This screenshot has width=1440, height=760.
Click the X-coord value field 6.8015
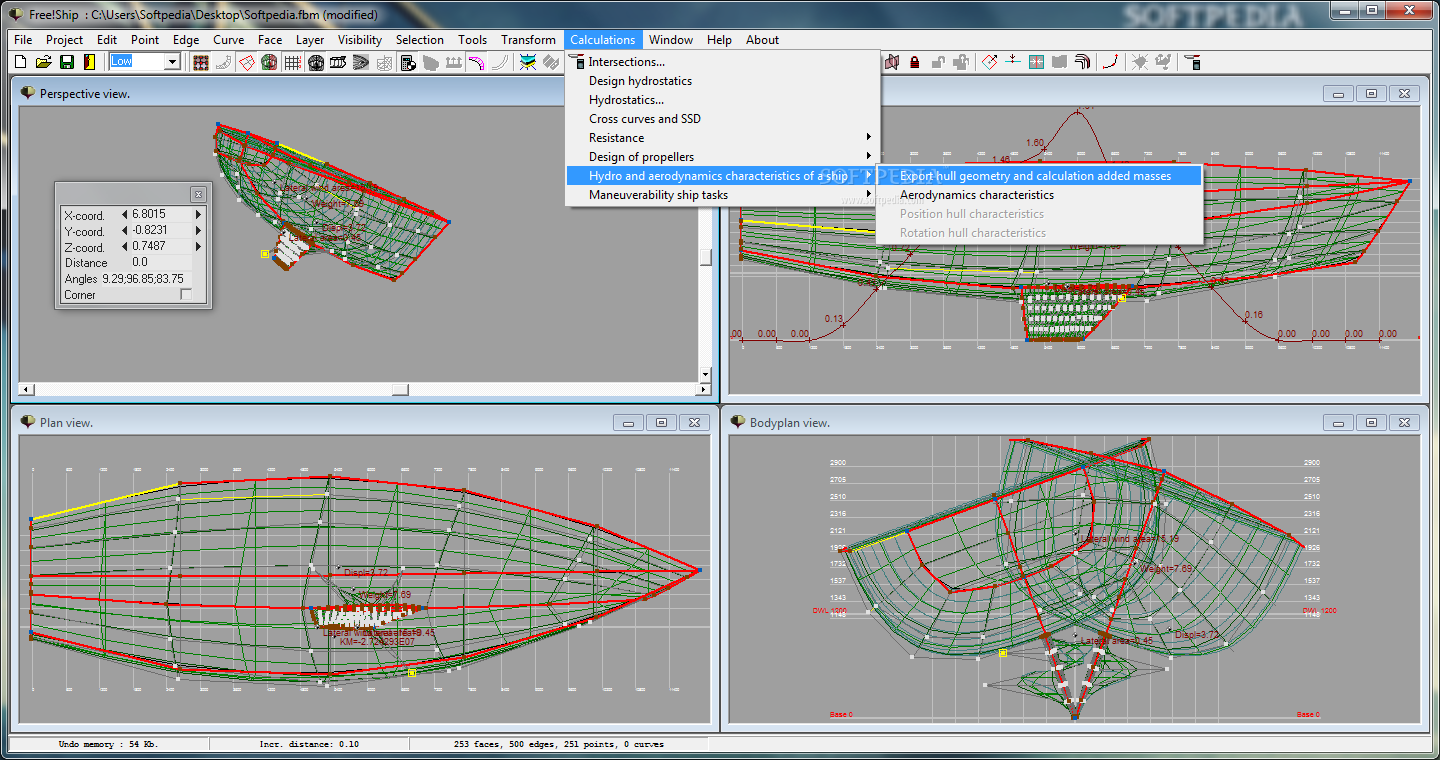pyautogui.click(x=162, y=214)
